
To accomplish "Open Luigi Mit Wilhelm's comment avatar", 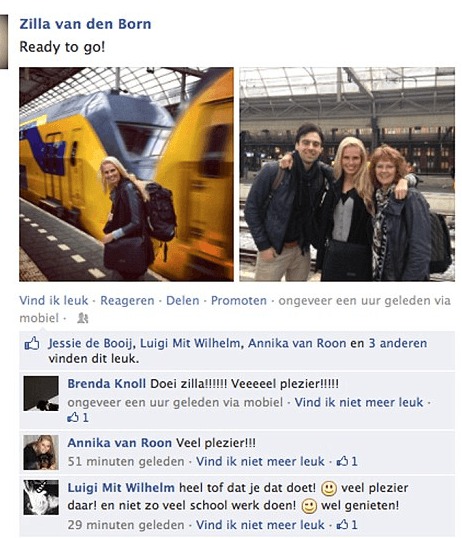I will [x=41, y=498].
